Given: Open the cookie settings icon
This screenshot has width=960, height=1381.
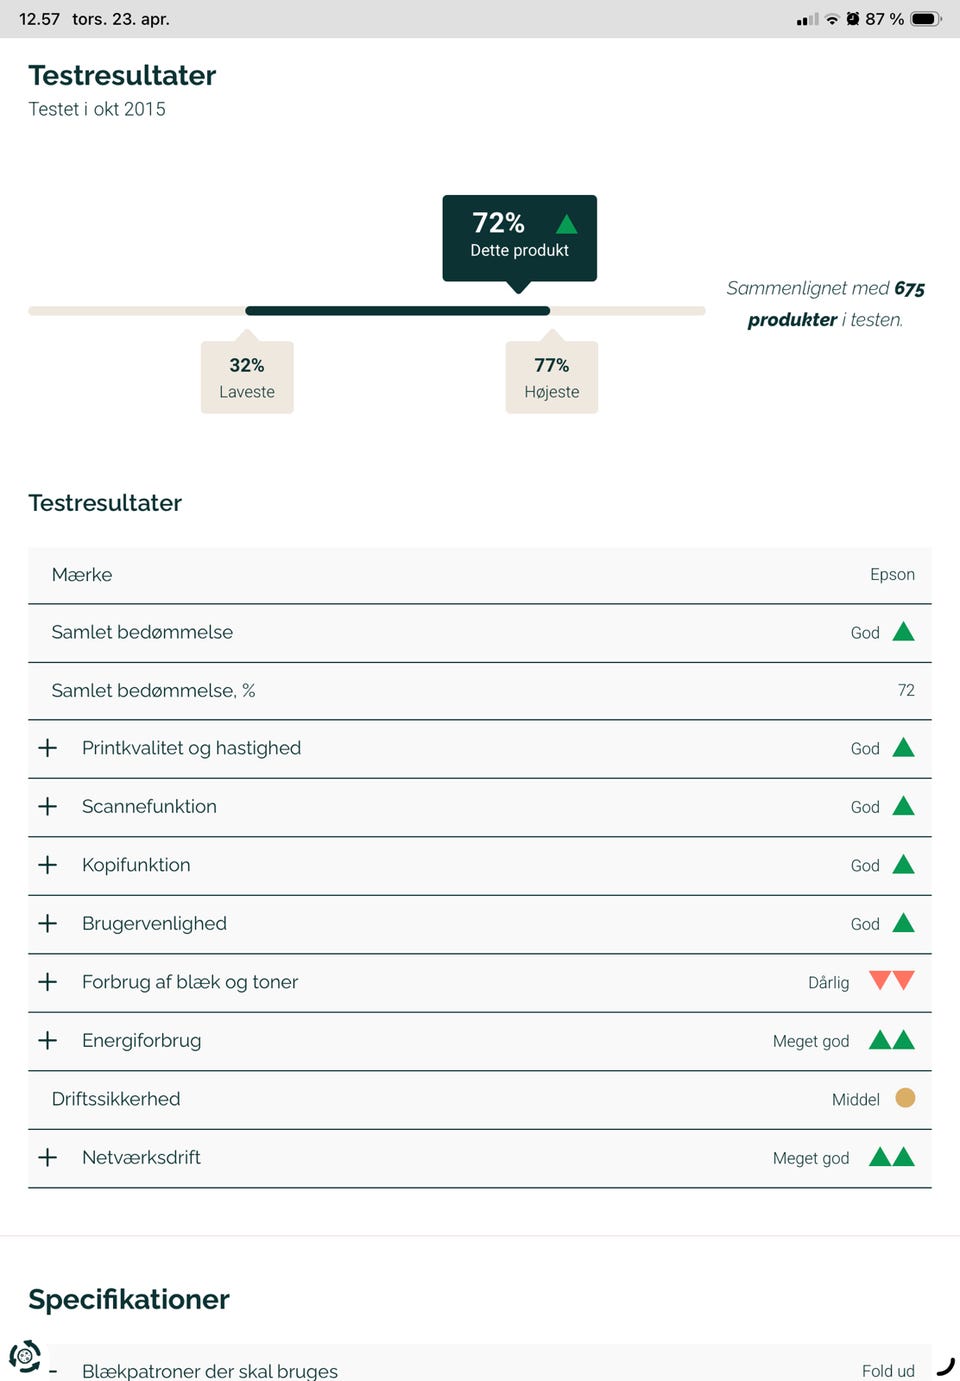Looking at the screenshot, I should pos(25,1356).
